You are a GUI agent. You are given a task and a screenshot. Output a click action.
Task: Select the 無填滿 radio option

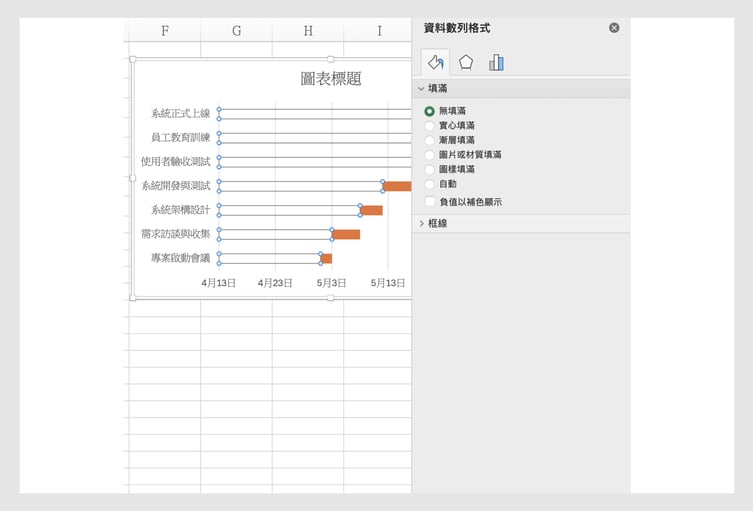click(x=429, y=111)
